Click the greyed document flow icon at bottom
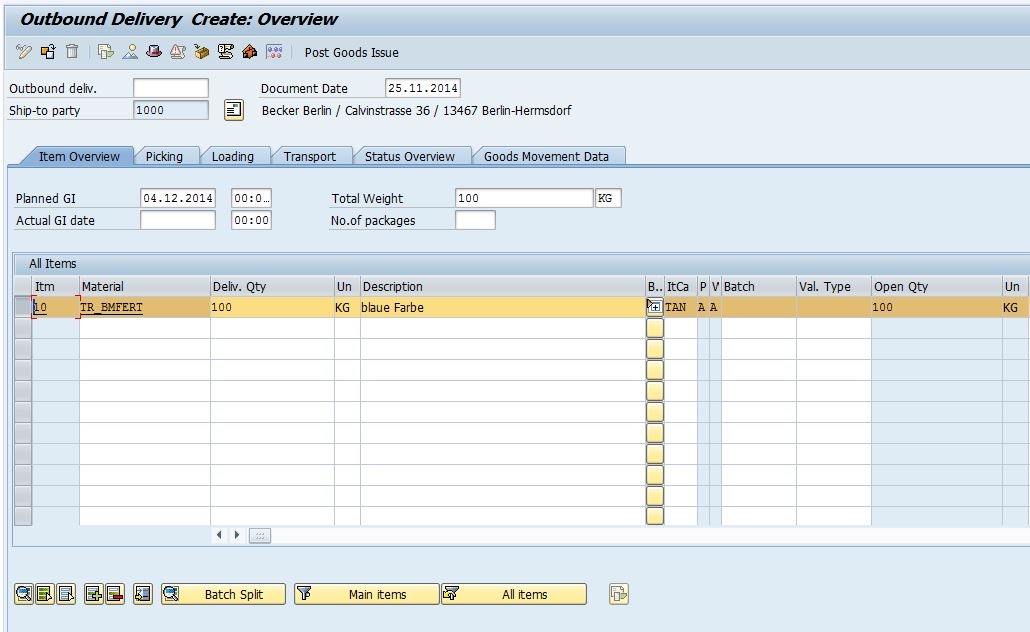The width and height of the screenshot is (1030, 632). pos(619,594)
